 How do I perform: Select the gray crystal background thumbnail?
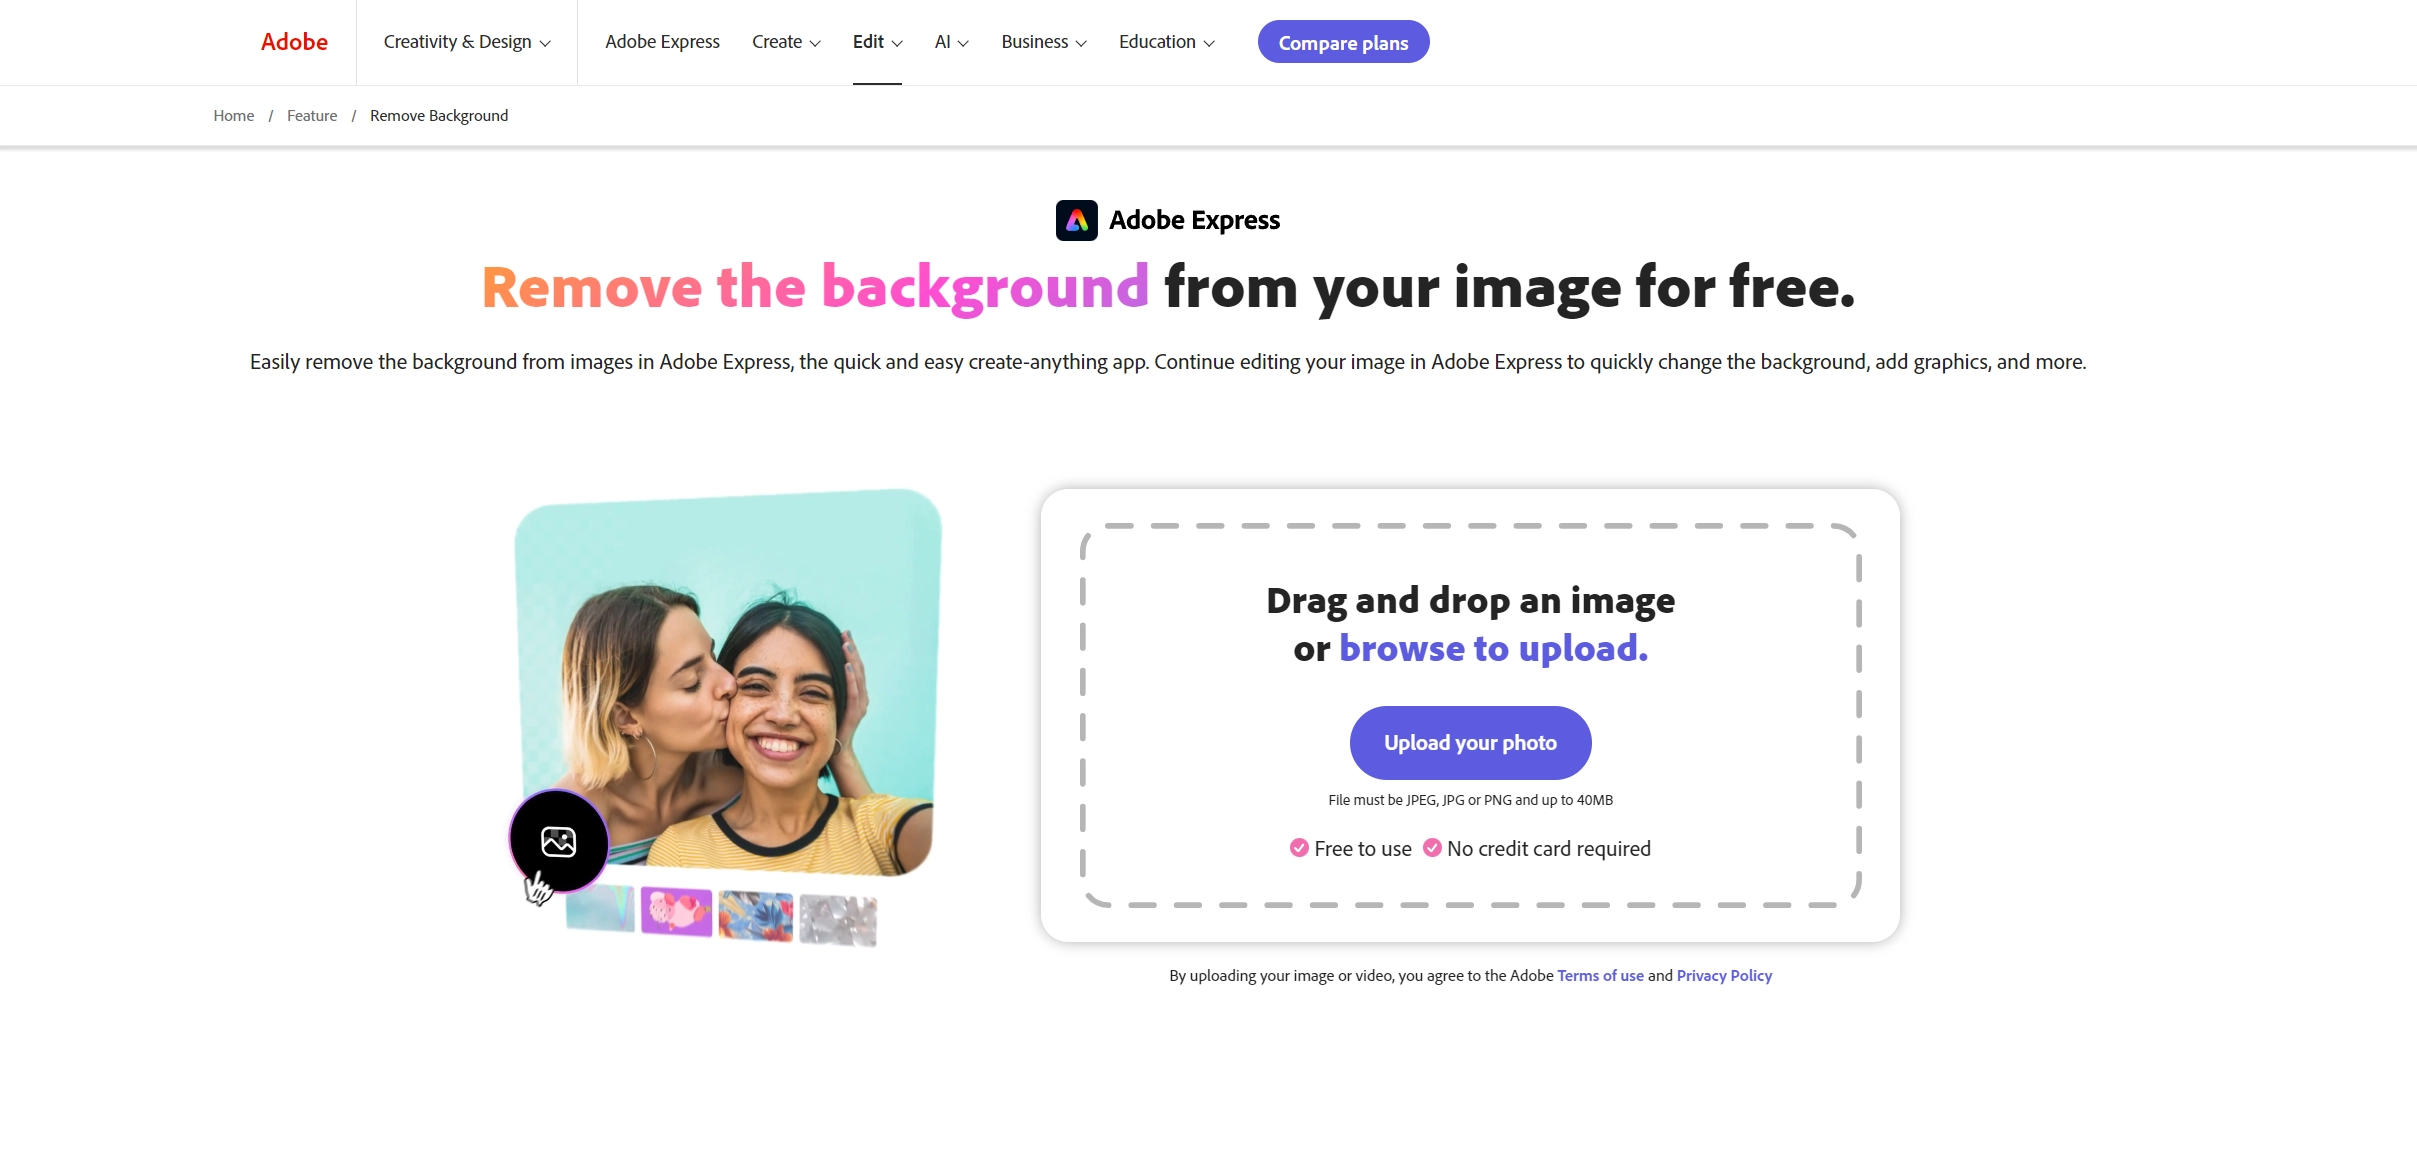838,920
